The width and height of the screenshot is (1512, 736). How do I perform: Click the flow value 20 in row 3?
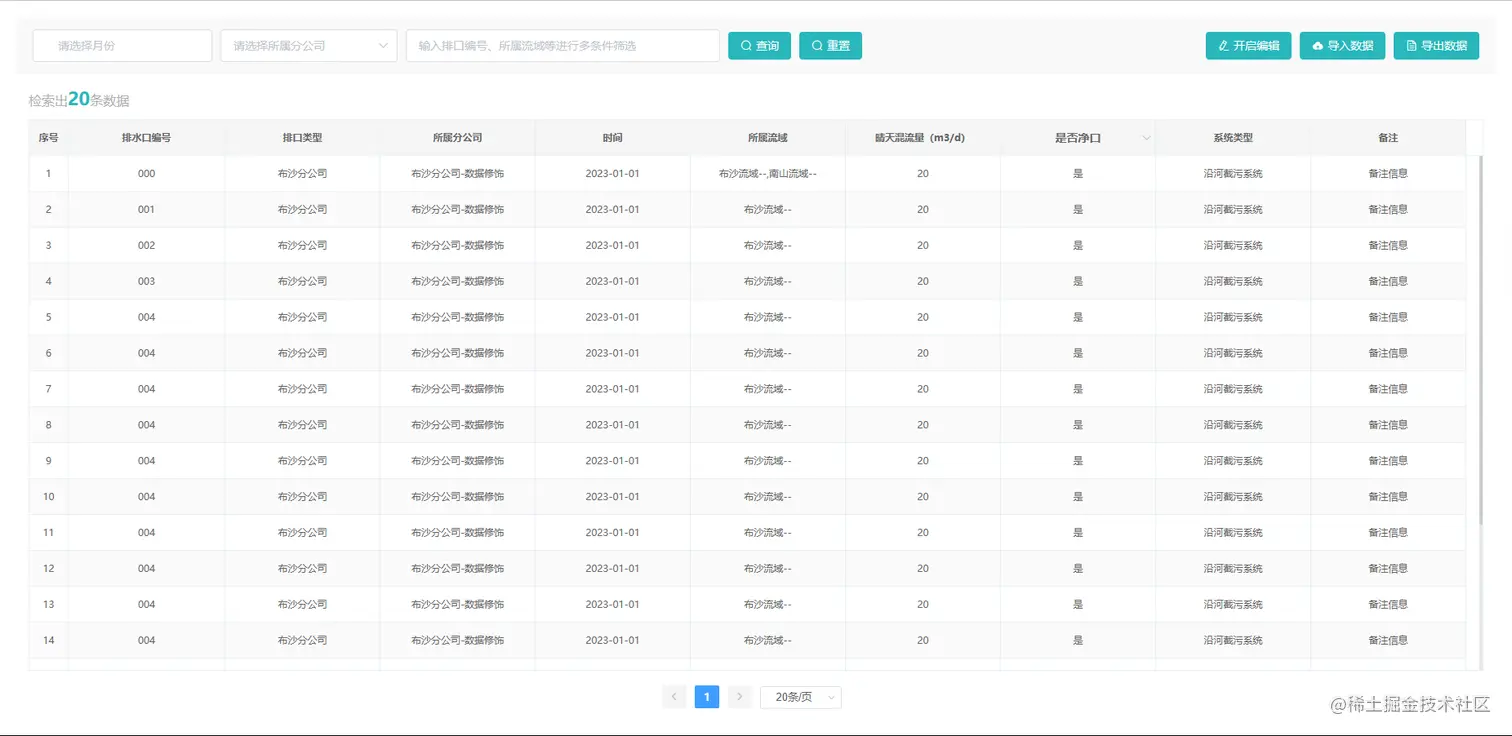pos(923,246)
